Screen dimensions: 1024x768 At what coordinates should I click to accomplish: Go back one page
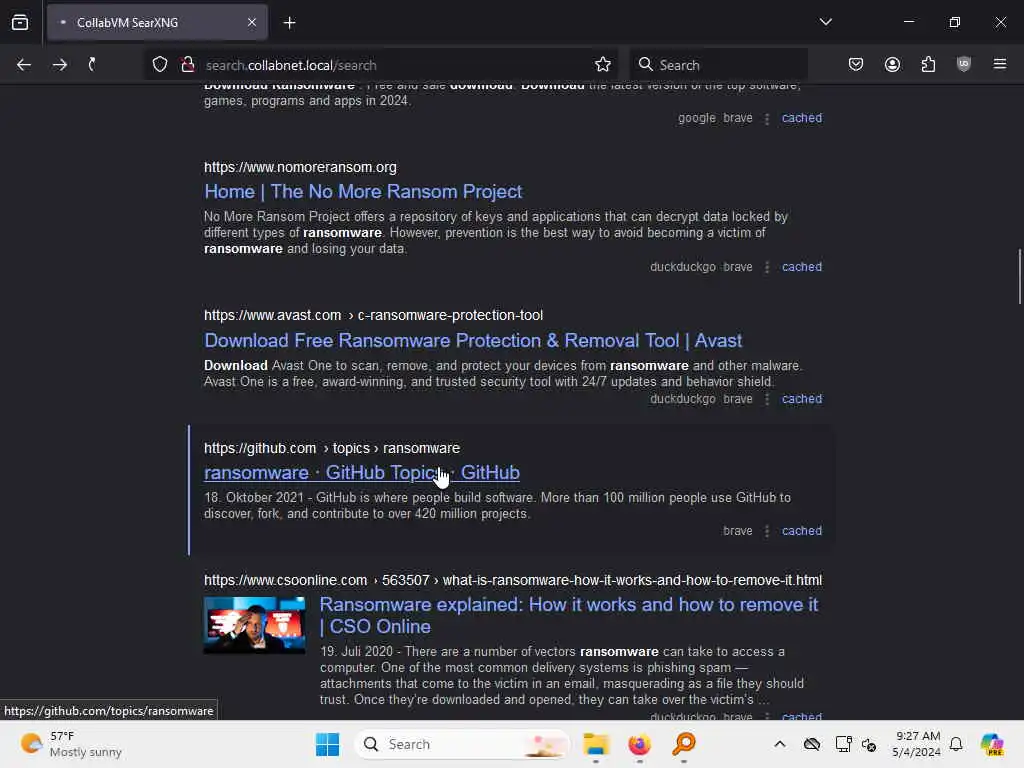coord(24,65)
